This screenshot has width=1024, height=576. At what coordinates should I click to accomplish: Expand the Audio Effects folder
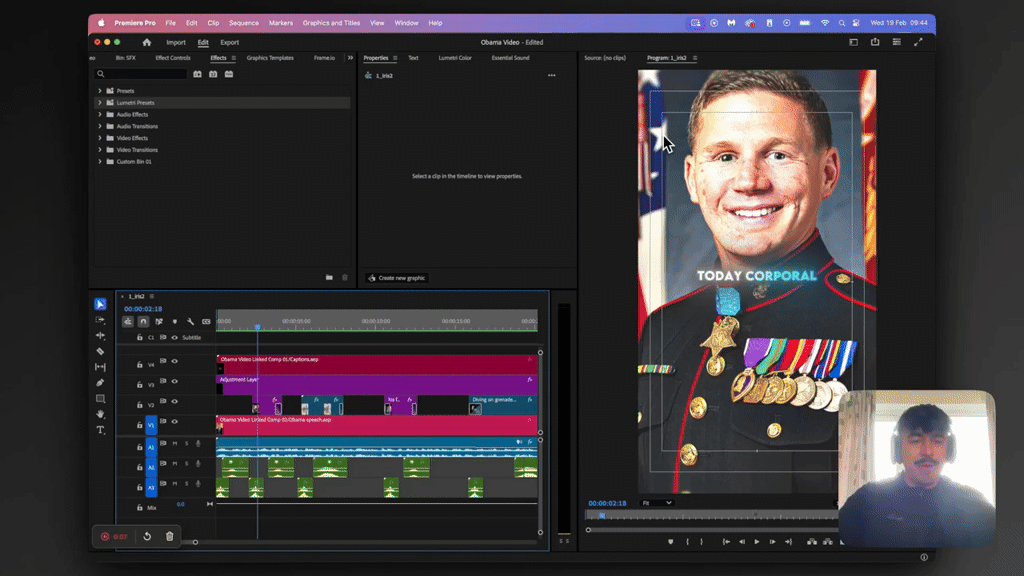100,114
